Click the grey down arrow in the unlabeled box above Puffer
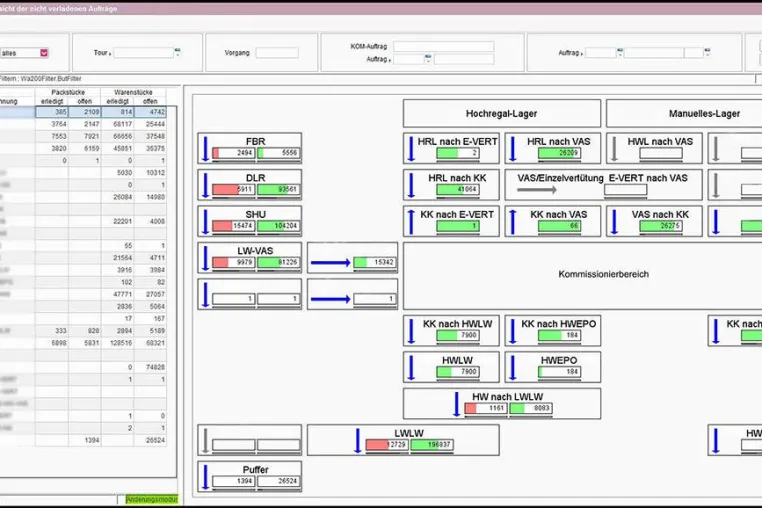The image size is (762, 508). click(205, 440)
